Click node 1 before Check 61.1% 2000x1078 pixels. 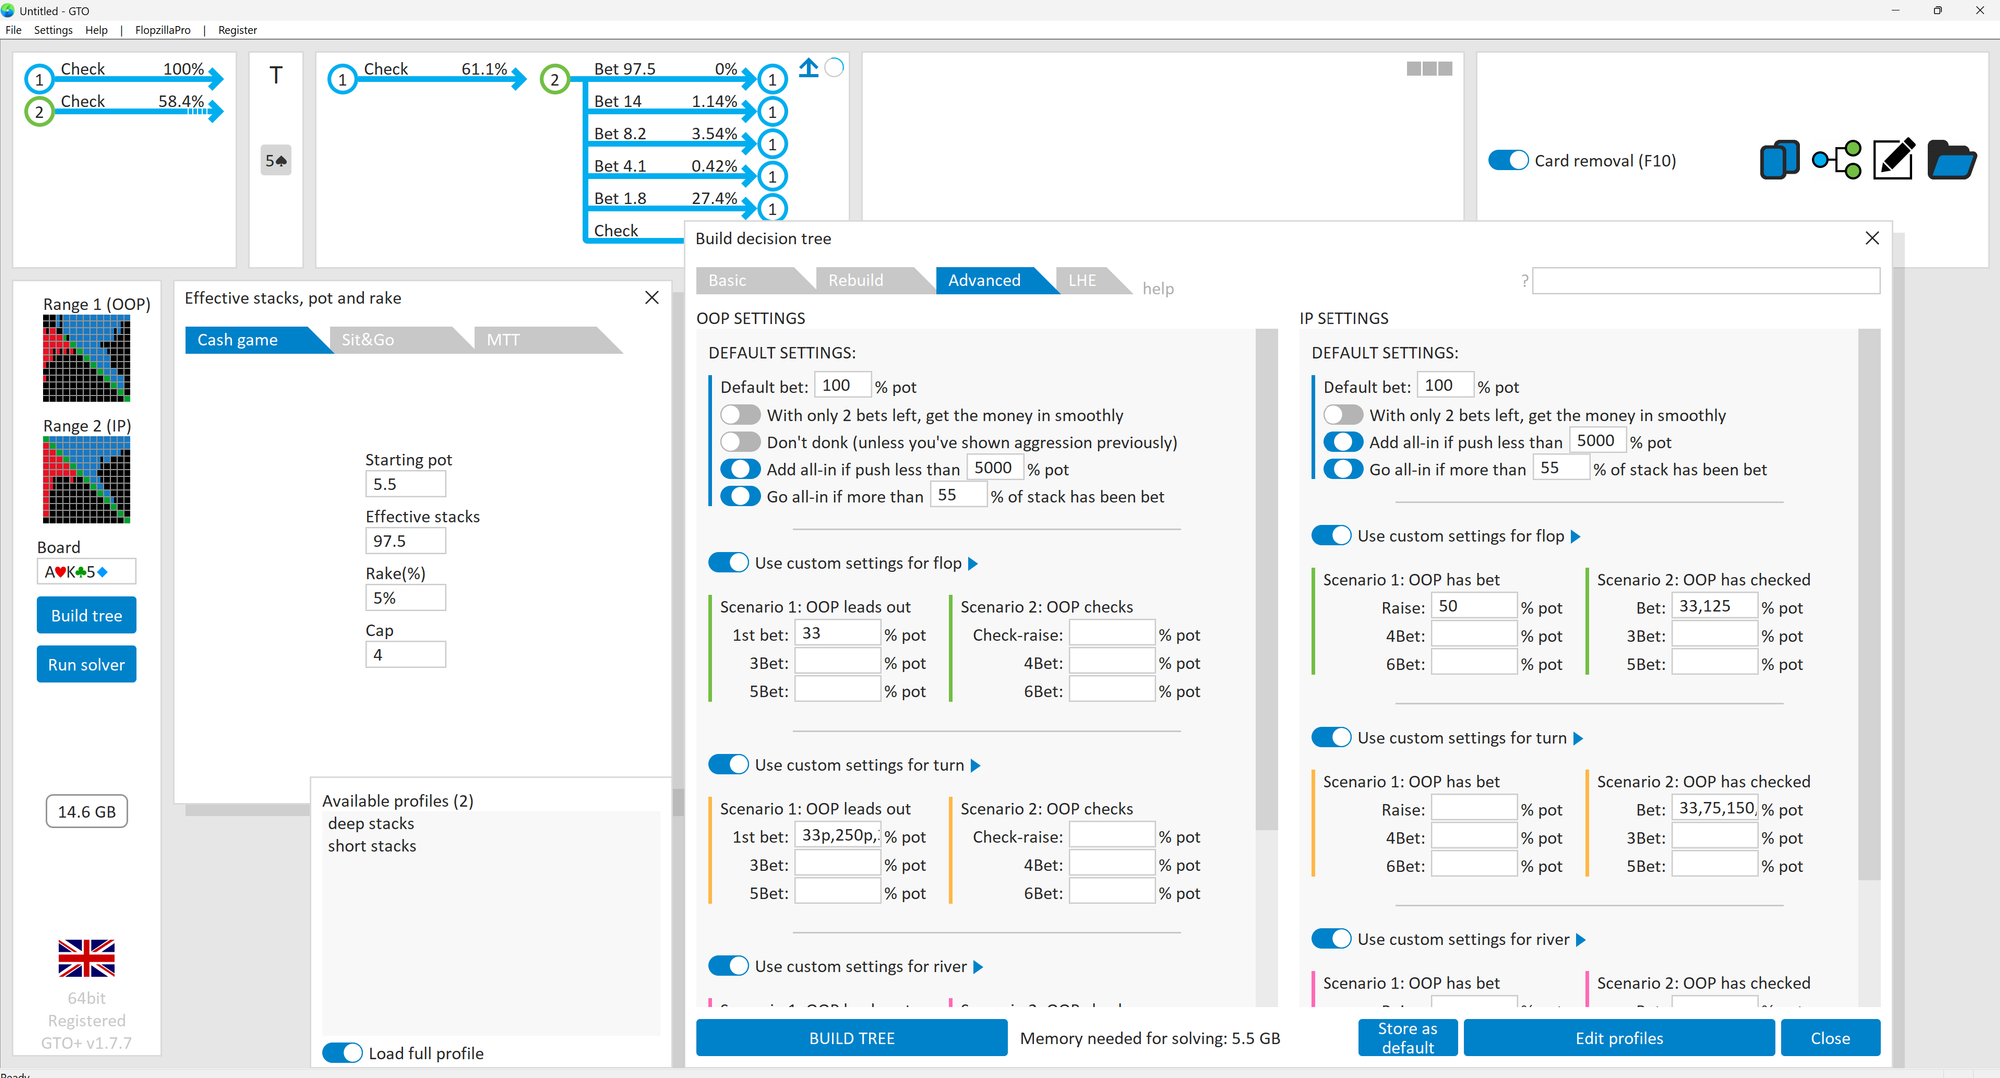point(342,79)
